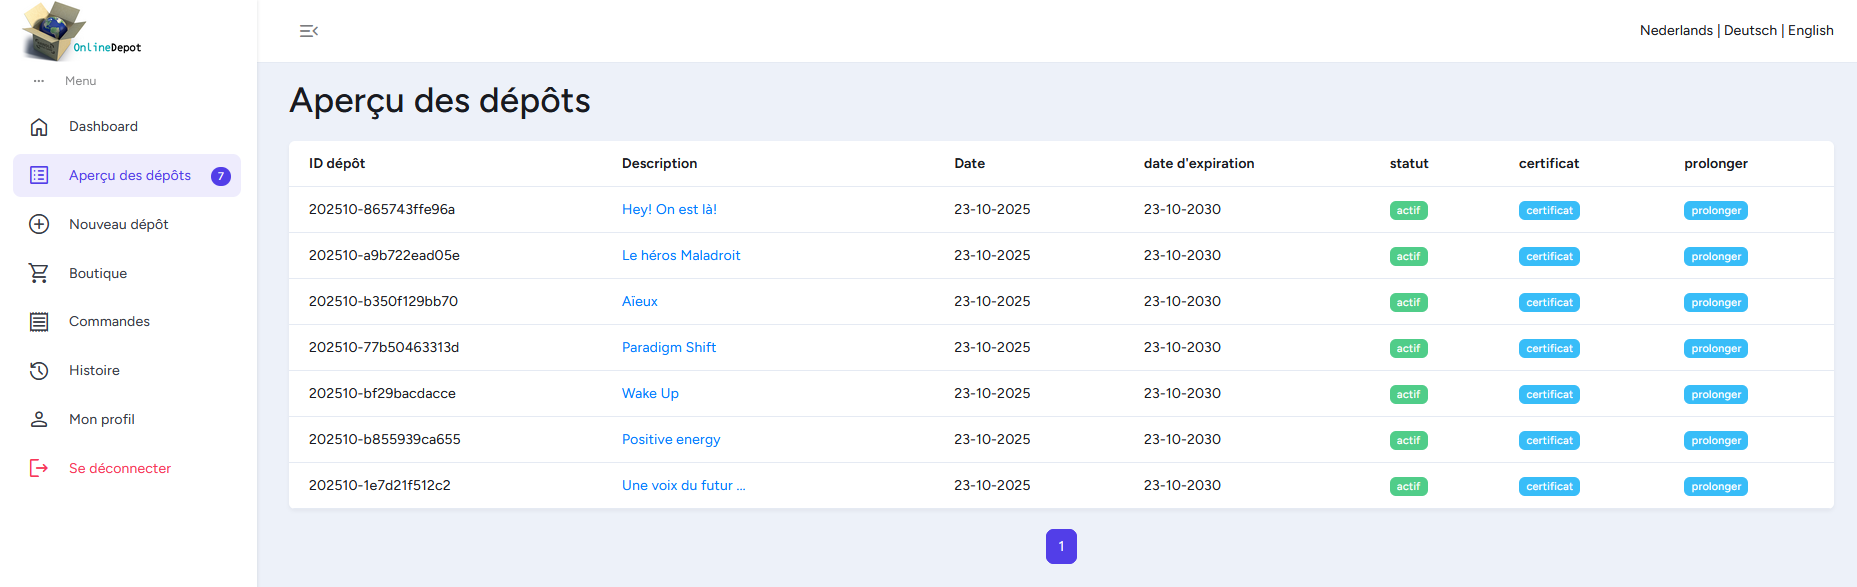Click actif status badge for 'Aïeux' row
Screen dimensions: 1857x587
1408,303
